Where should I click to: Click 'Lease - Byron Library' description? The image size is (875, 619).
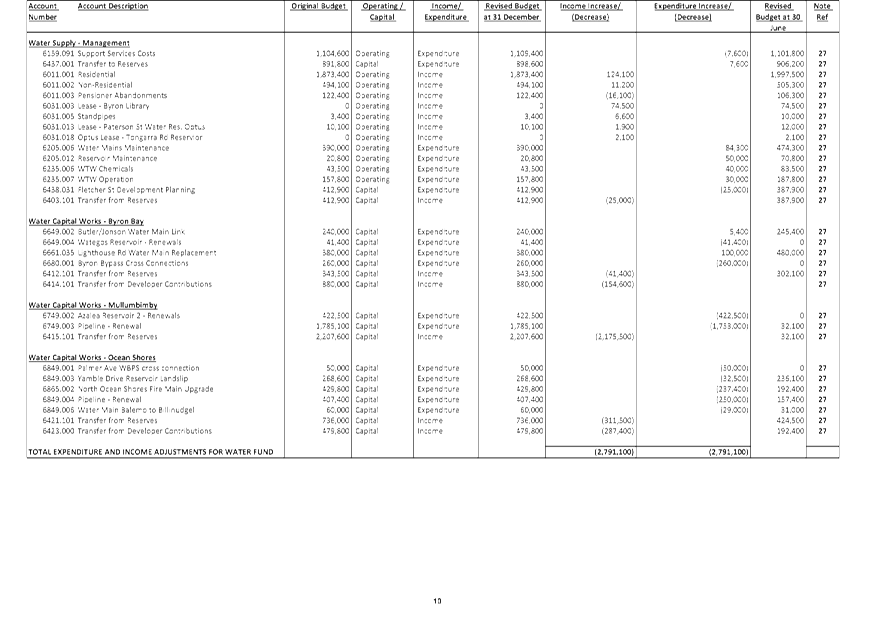point(113,106)
